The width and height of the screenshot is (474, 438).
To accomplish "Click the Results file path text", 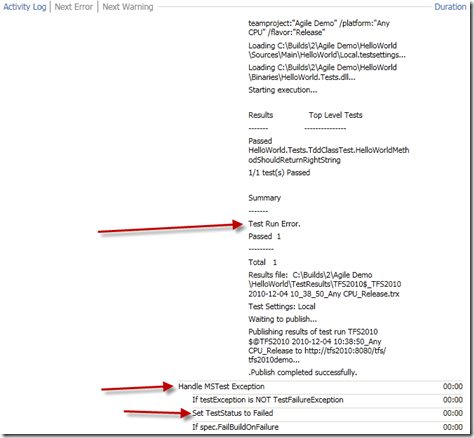I will 325,284.
